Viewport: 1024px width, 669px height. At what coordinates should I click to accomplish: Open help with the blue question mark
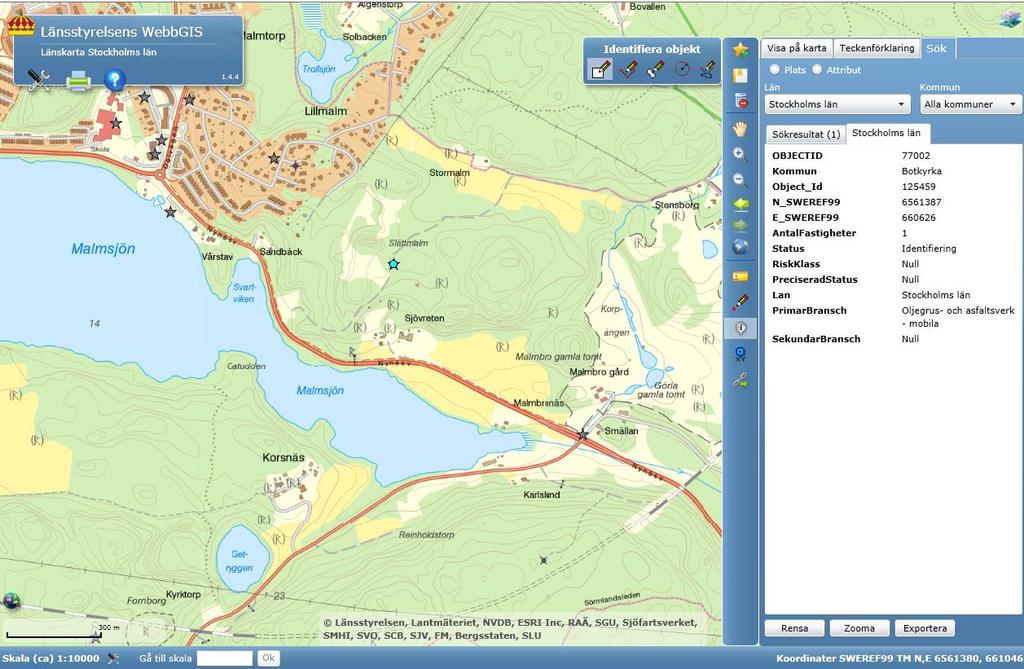pyautogui.click(x=114, y=80)
